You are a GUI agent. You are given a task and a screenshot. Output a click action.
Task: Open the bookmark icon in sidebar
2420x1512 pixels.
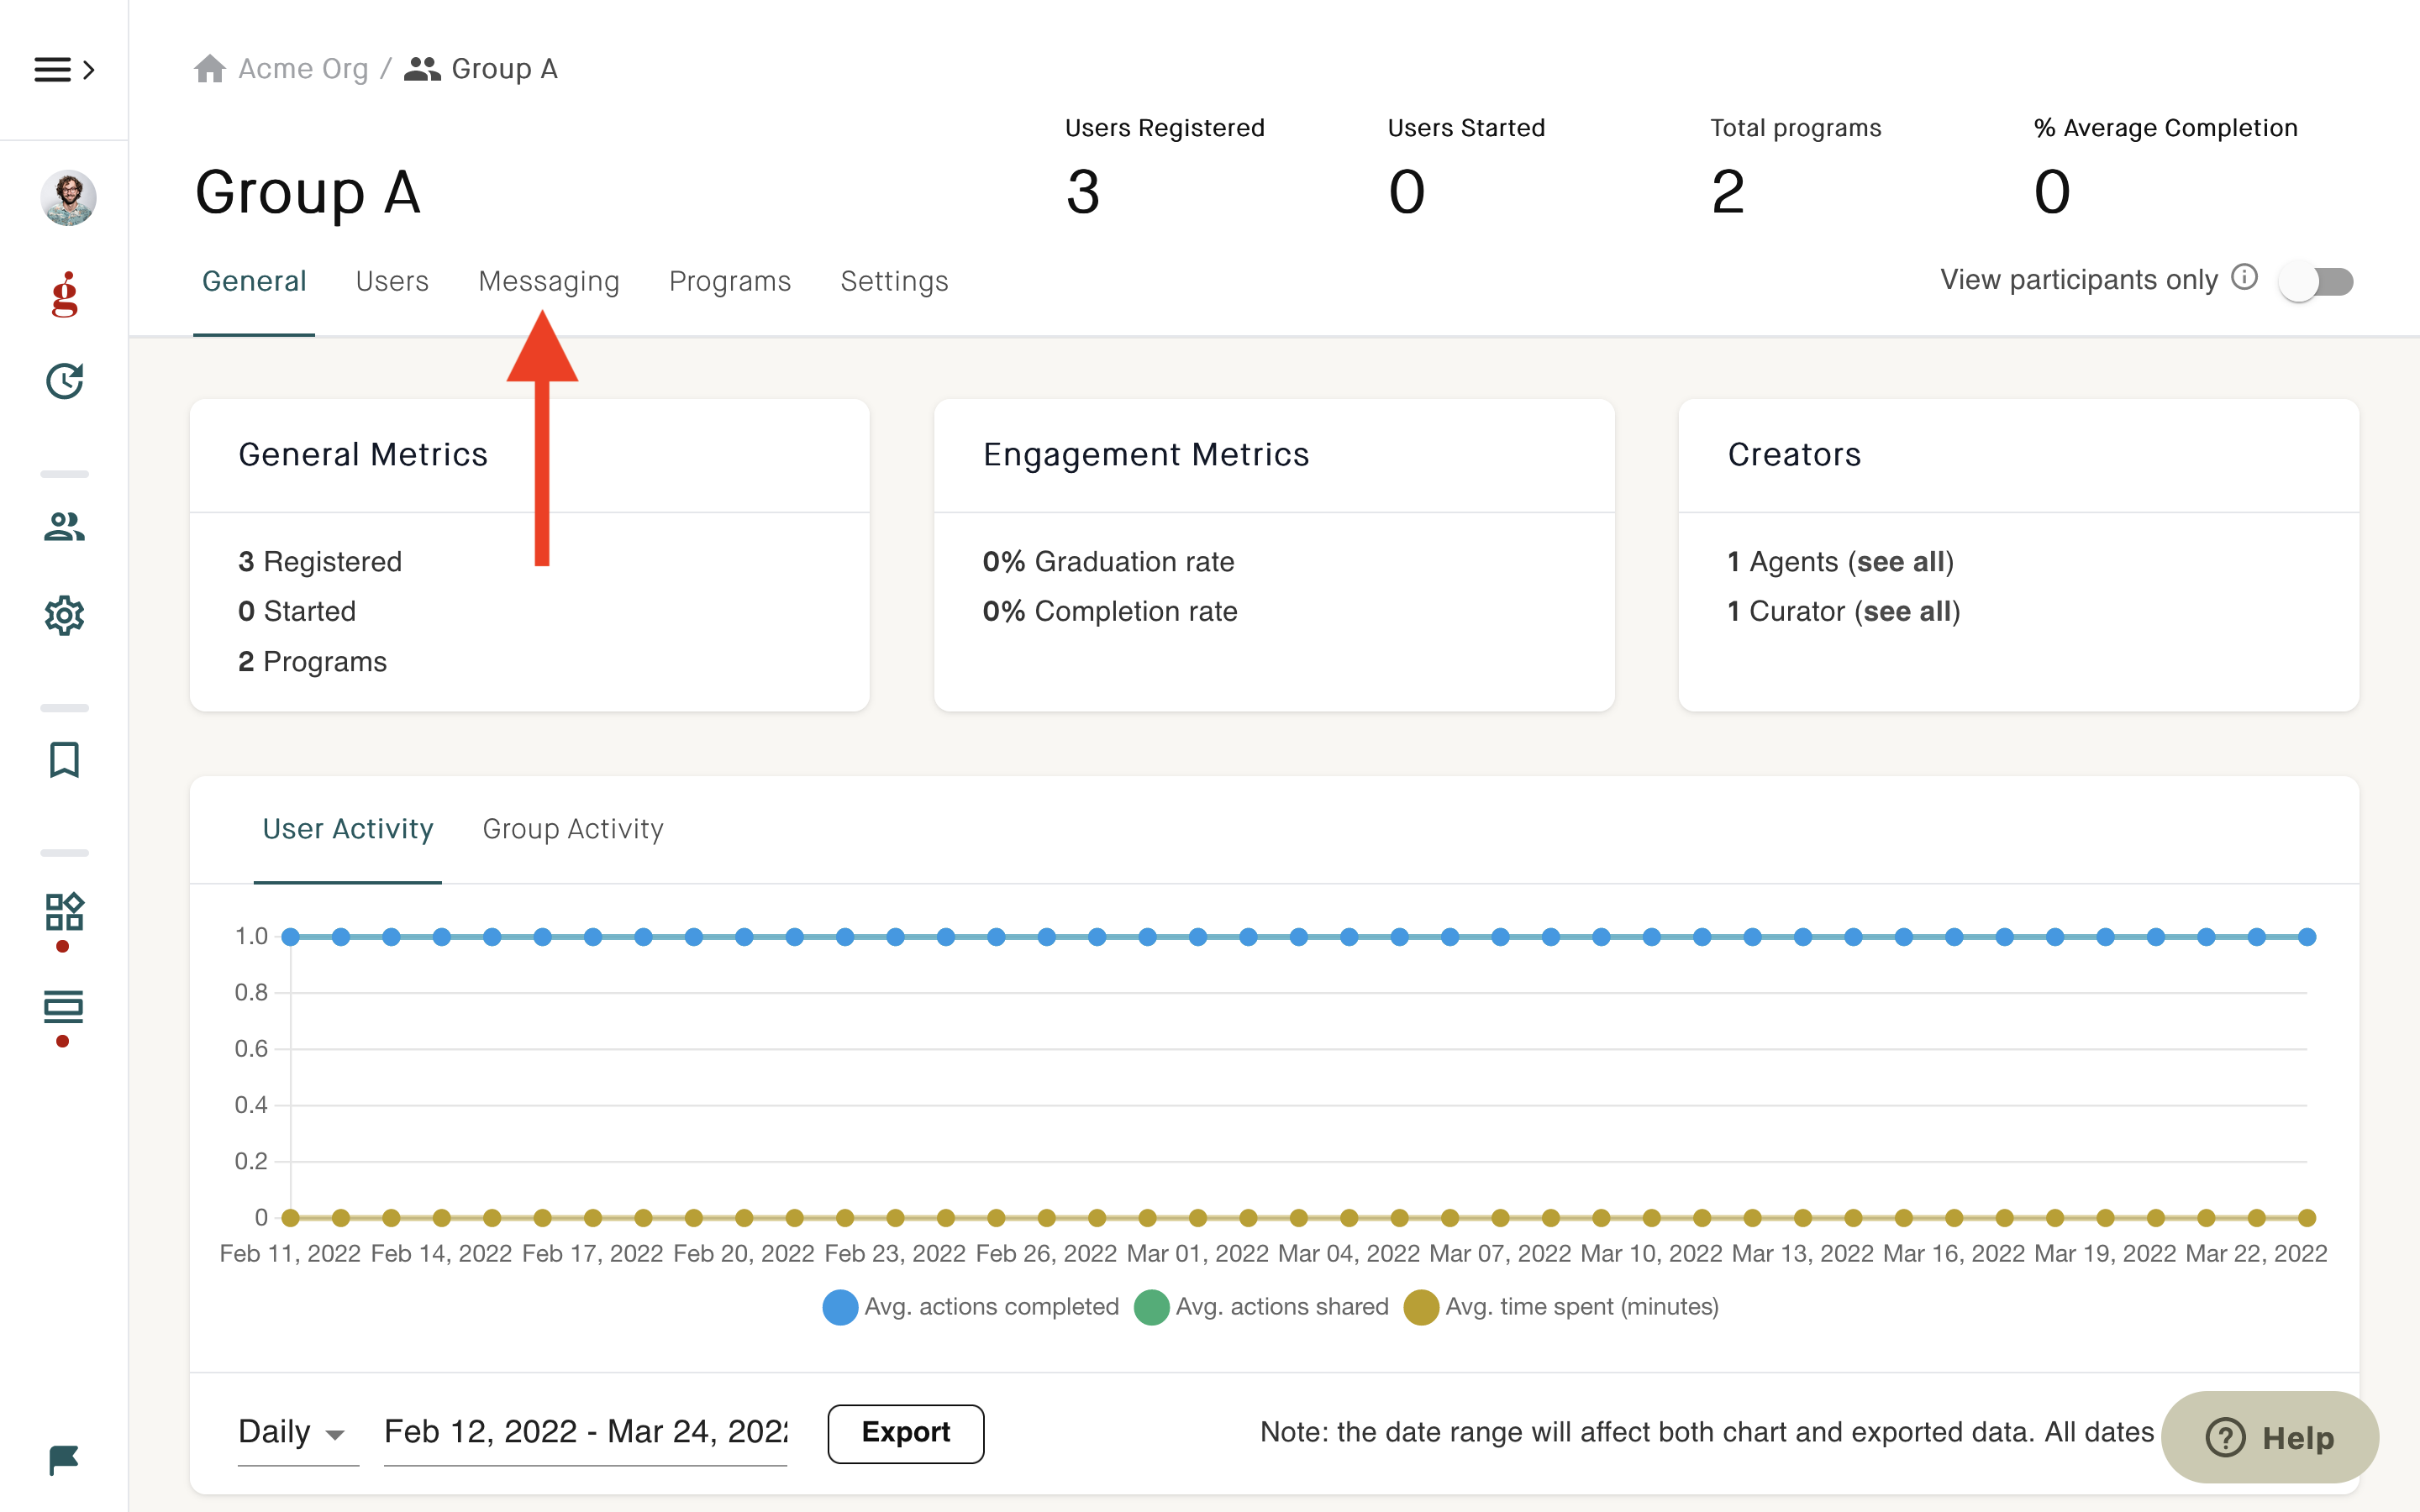[65, 760]
